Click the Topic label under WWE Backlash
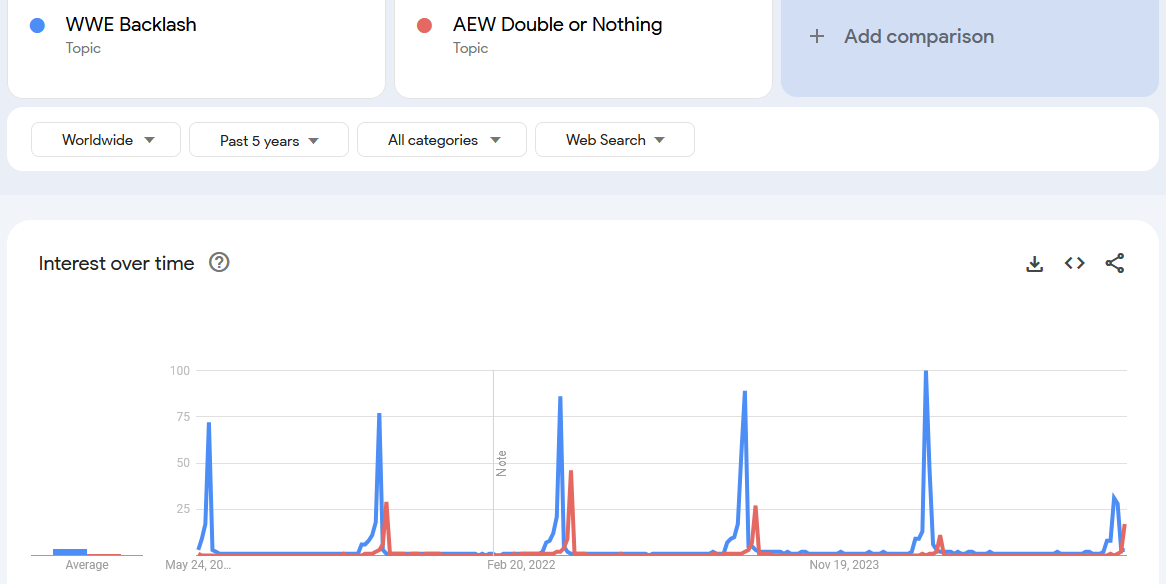 (83, 48)
